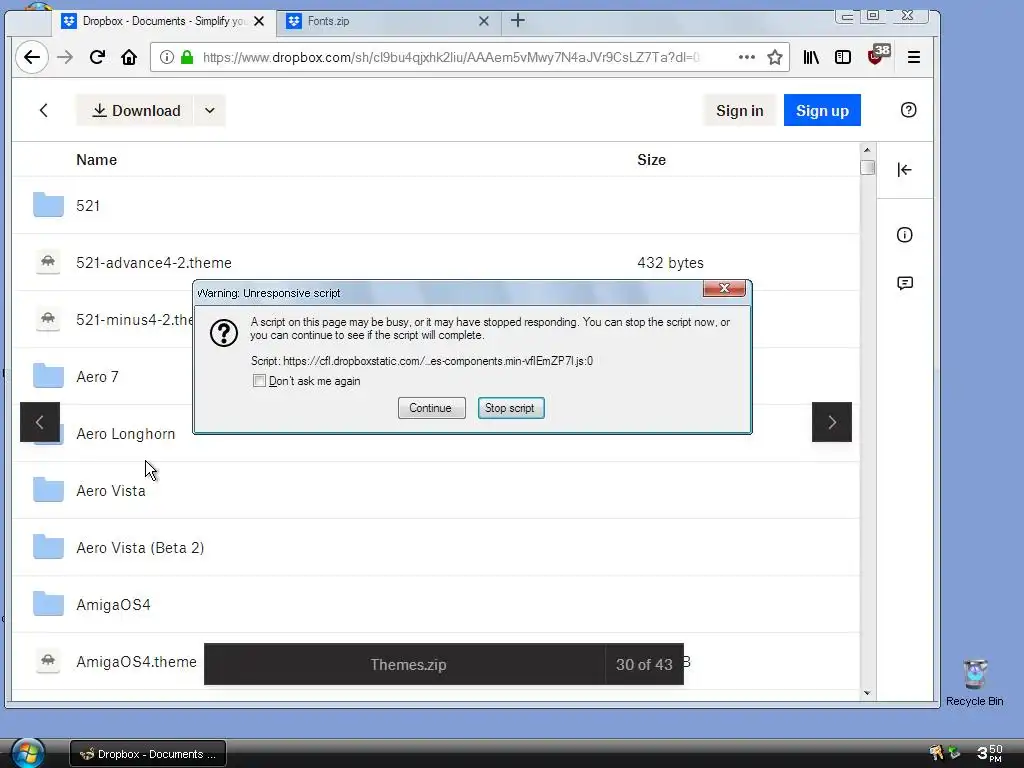1024x768 pixels.
Task: Show site information icon in address bar
Action: 167,57
